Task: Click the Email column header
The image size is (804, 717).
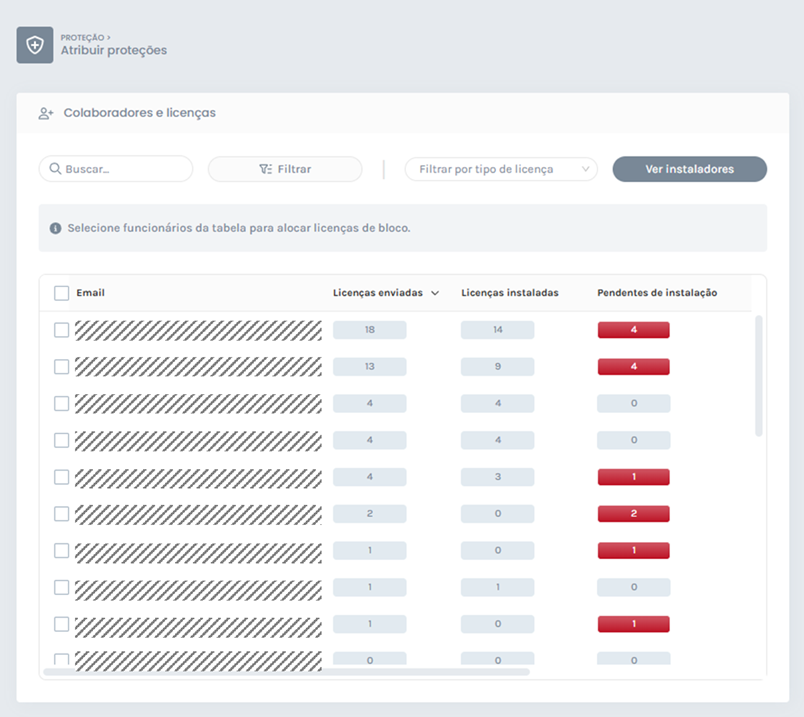Action: [91, 293]
